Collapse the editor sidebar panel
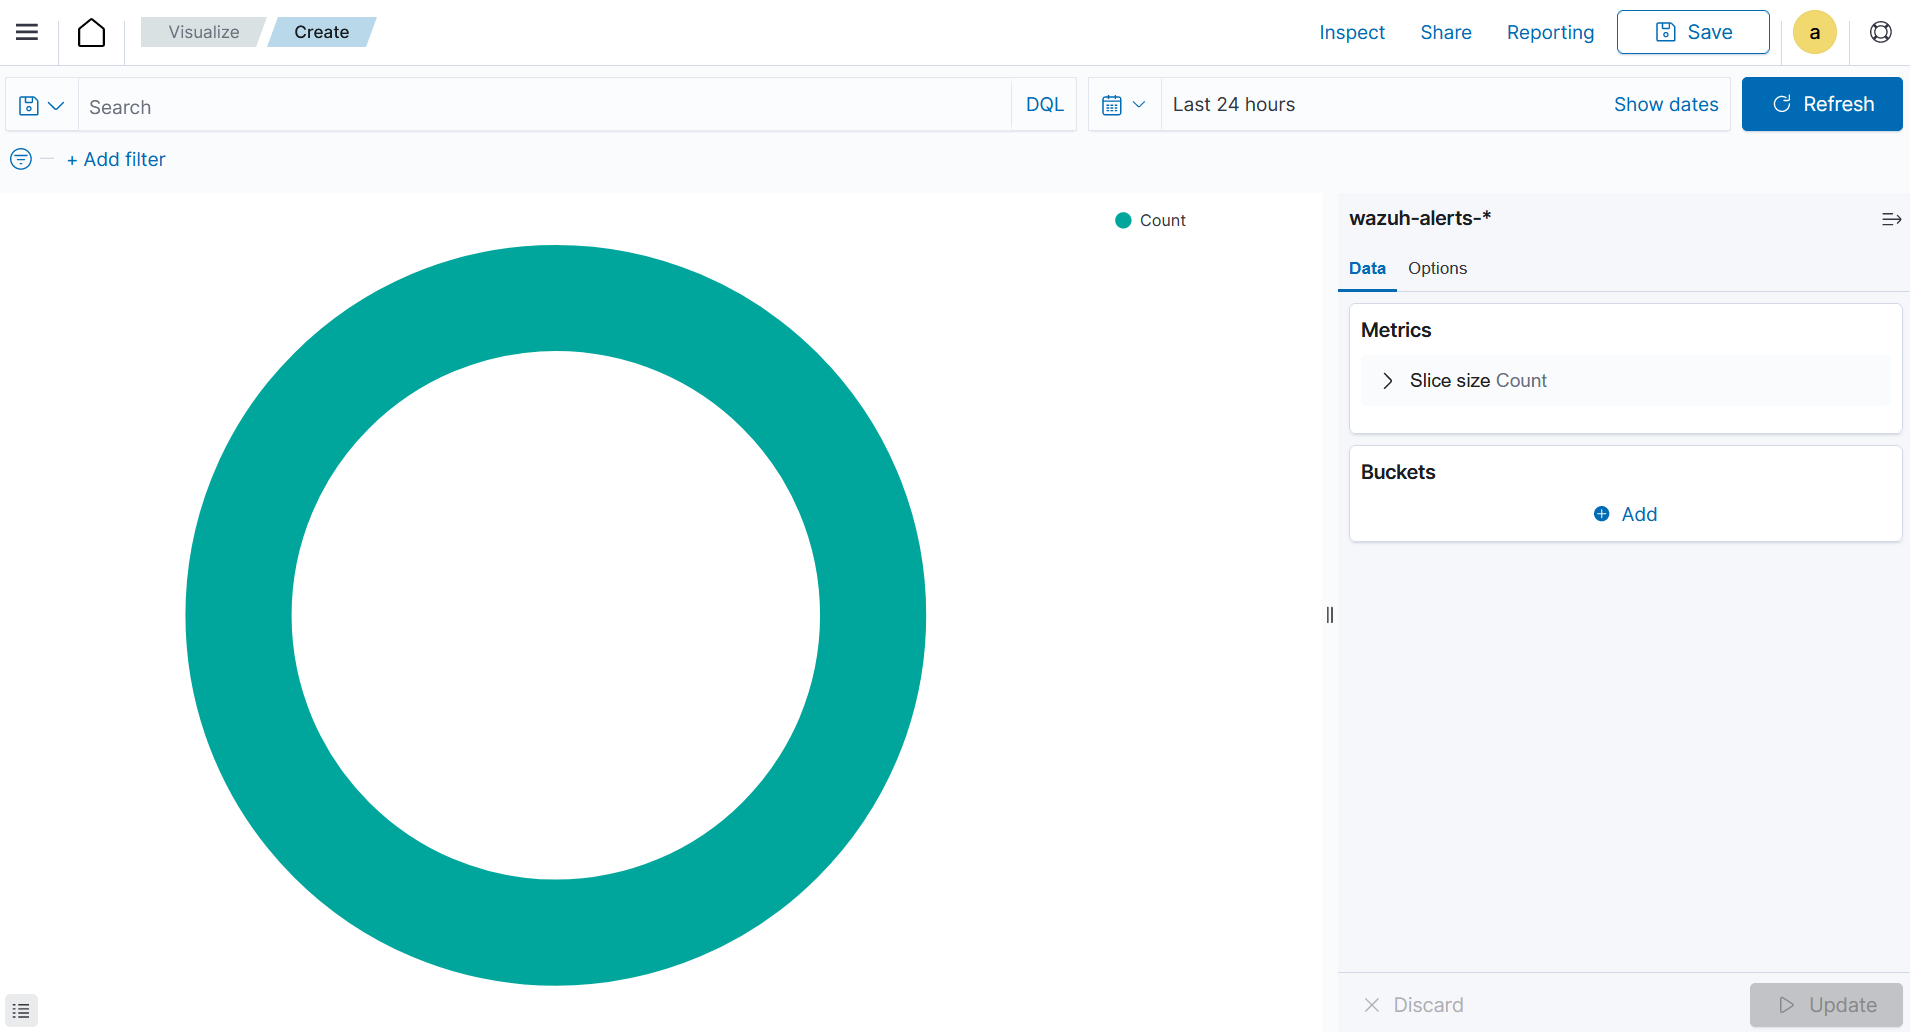This screenshot has width=1910, height=1032. pyautogui.click(x=1891, y=219)
